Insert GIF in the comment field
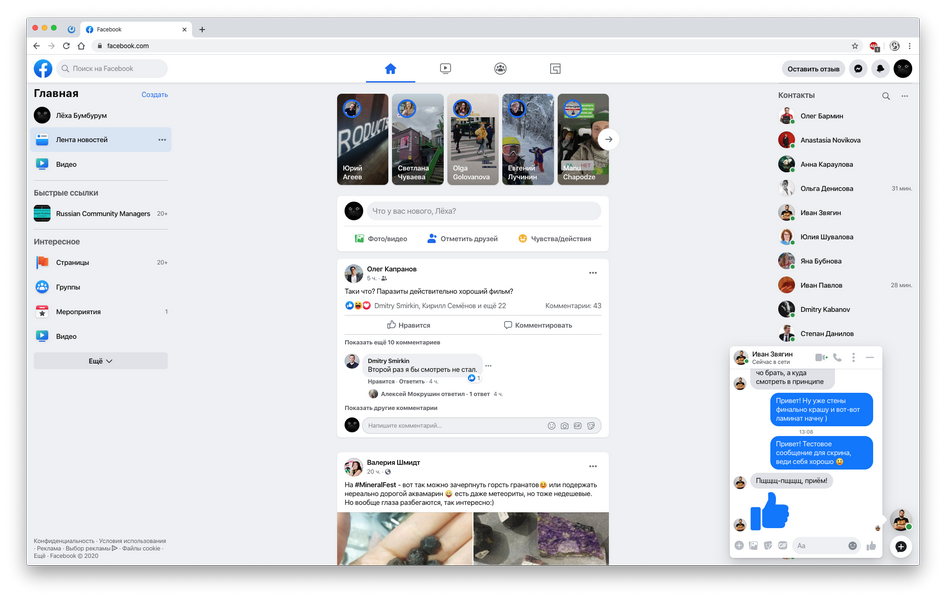 pos(578,426)
